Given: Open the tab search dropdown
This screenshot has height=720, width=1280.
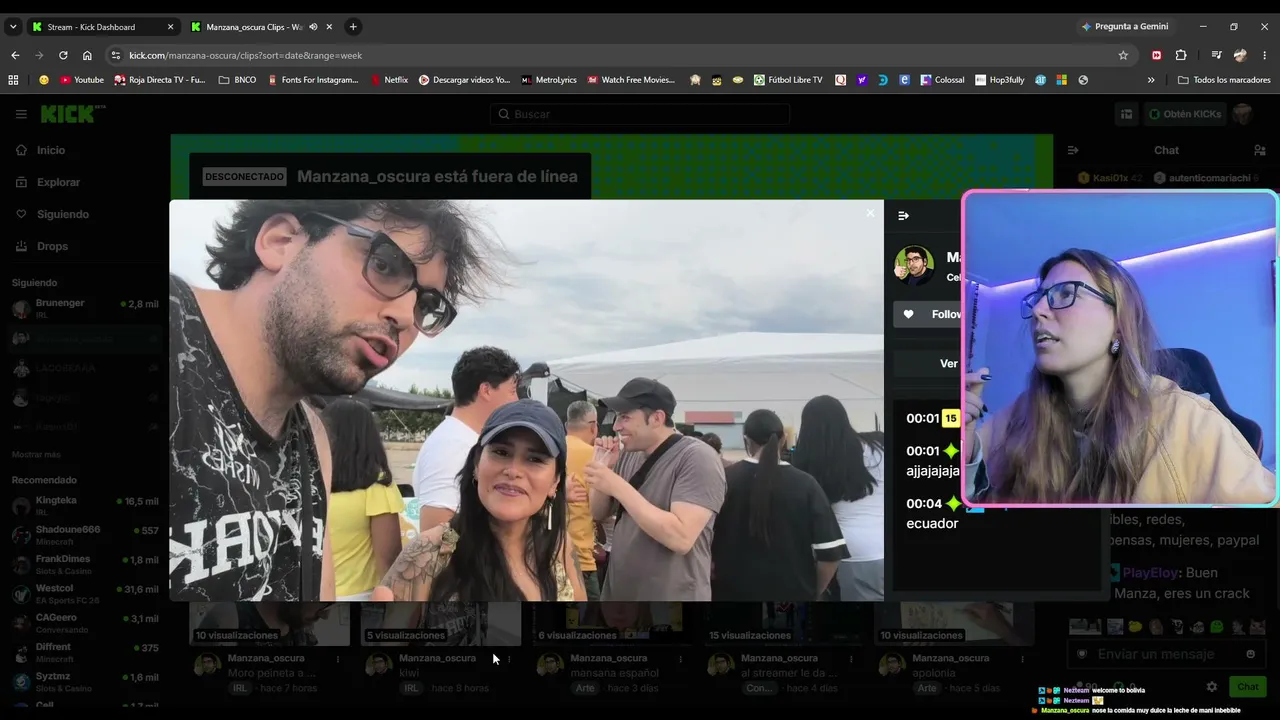Looking at the screenshot, I should [x=13, y=27].
